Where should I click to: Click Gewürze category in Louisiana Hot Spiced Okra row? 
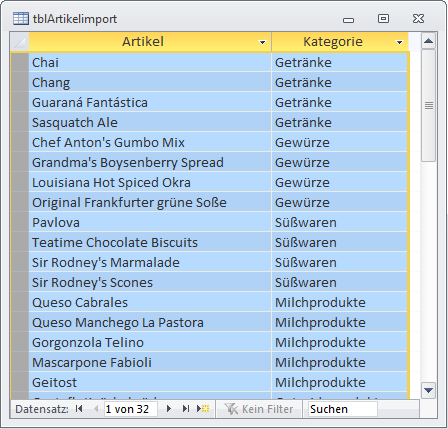[340, 182]
